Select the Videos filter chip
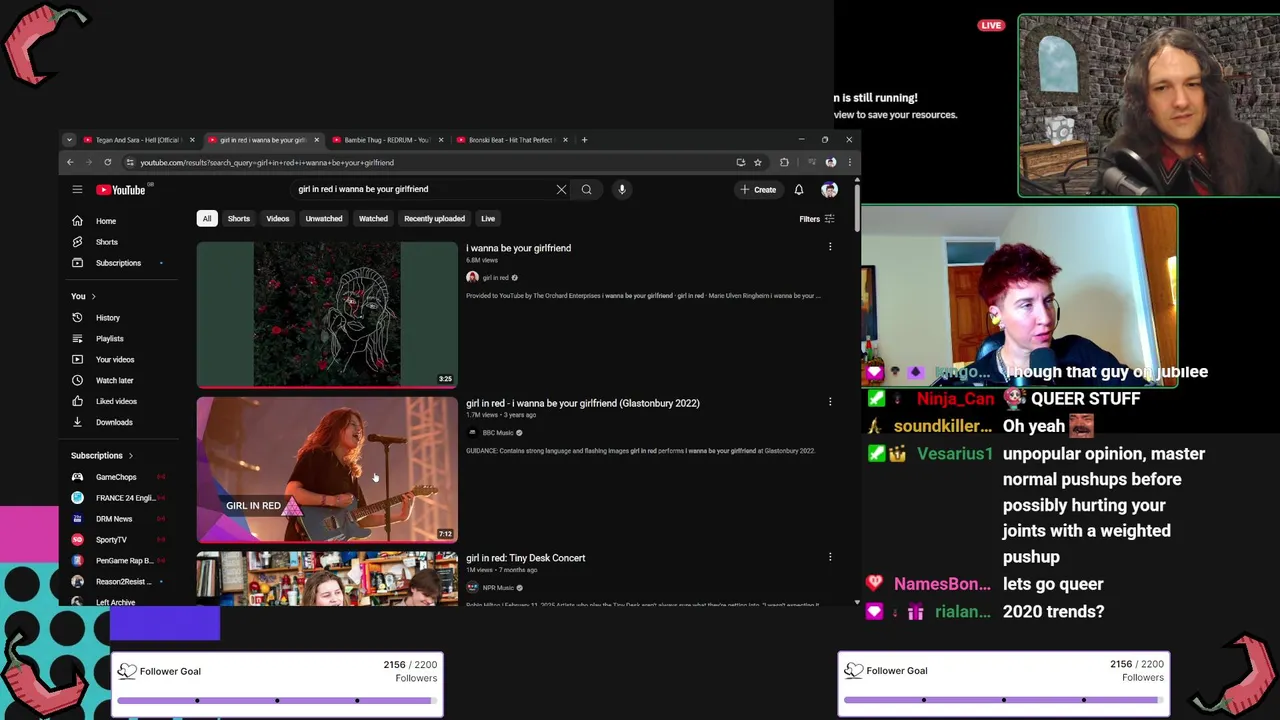Viewport: 1280px width, 720px height. point(278,219)
